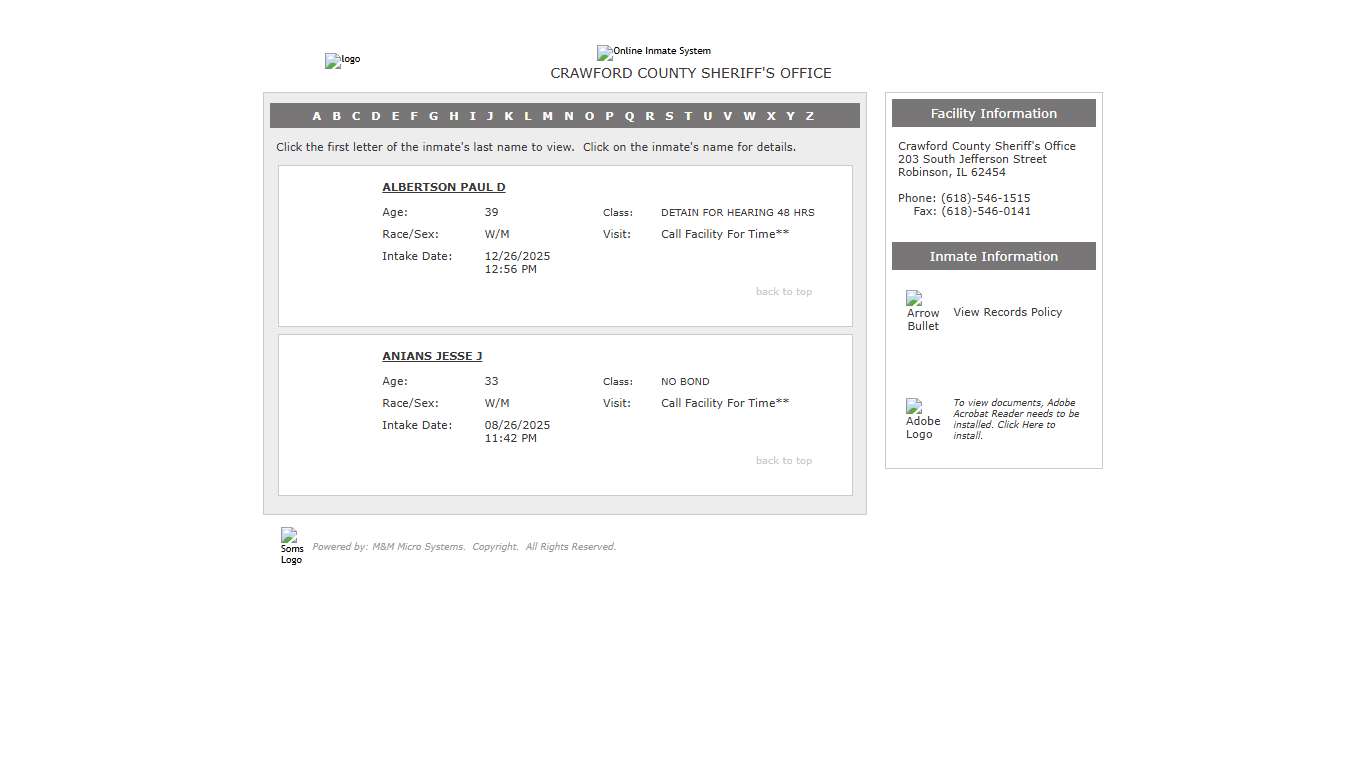Select letter A in the alphabet bar
This screenshot has width=1366, height=768.
317,116
